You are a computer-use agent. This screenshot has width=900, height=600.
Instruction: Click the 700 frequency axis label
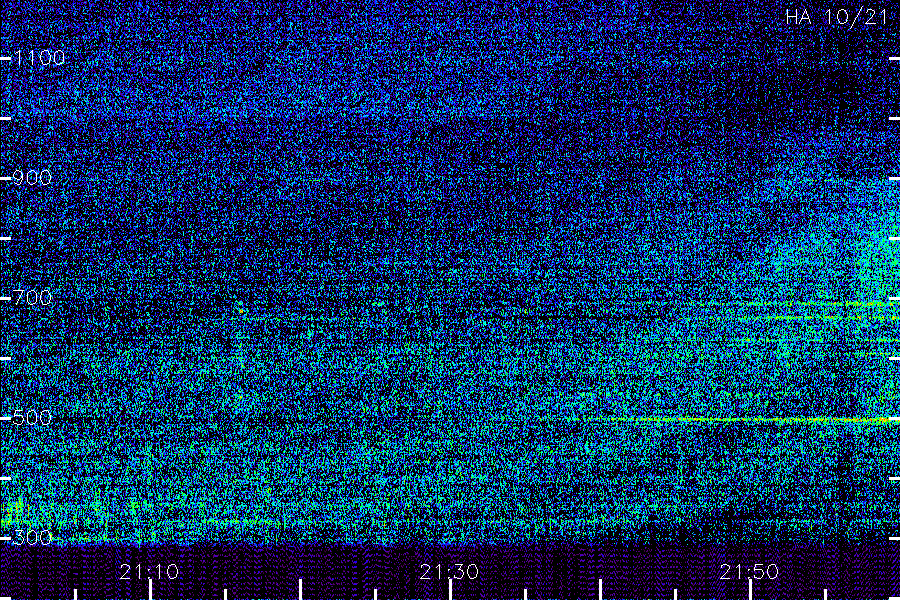tap(32, 297)
